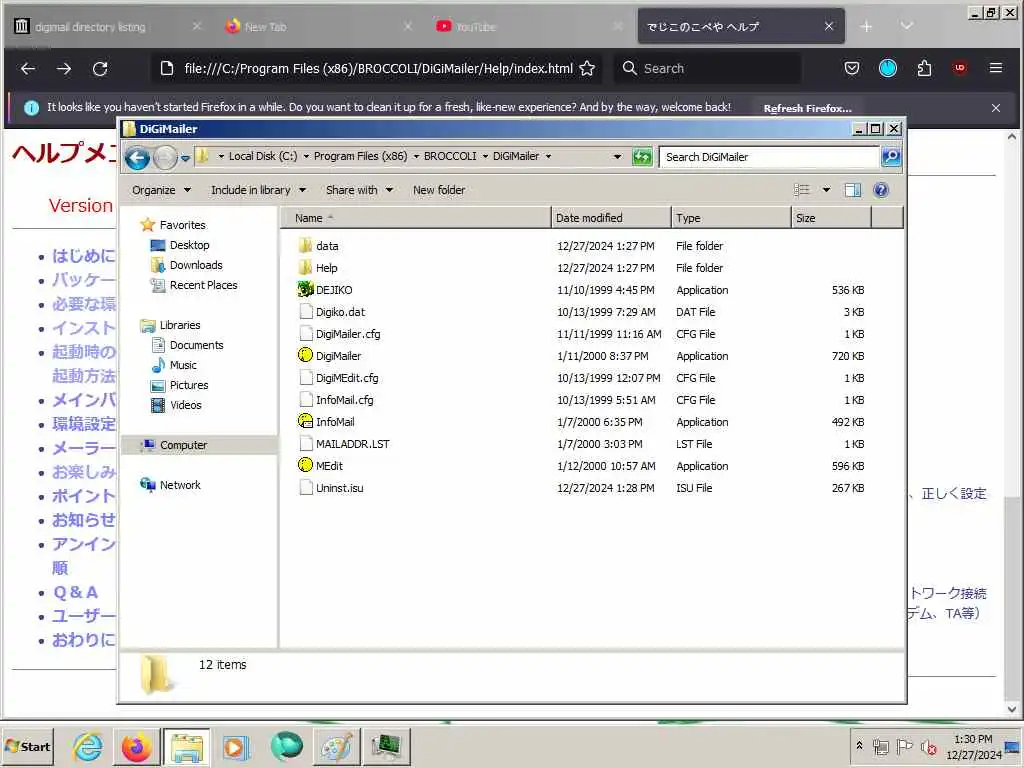Expand the BROCCOLI breadcrumb arrow
Viewport: 1024px width, 768px height.
(x=485, y=157)
